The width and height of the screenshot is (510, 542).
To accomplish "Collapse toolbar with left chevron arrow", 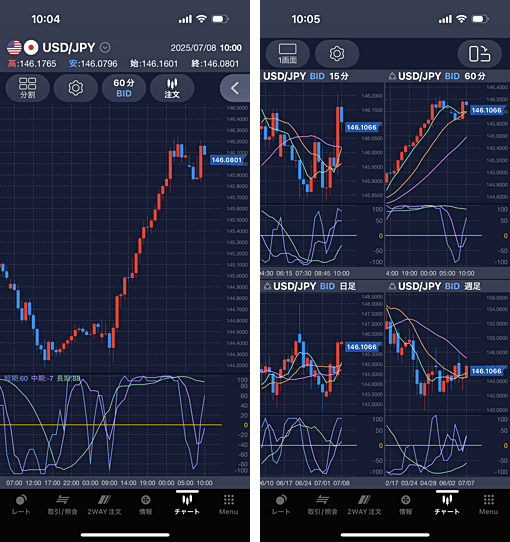I will [235, 88].
